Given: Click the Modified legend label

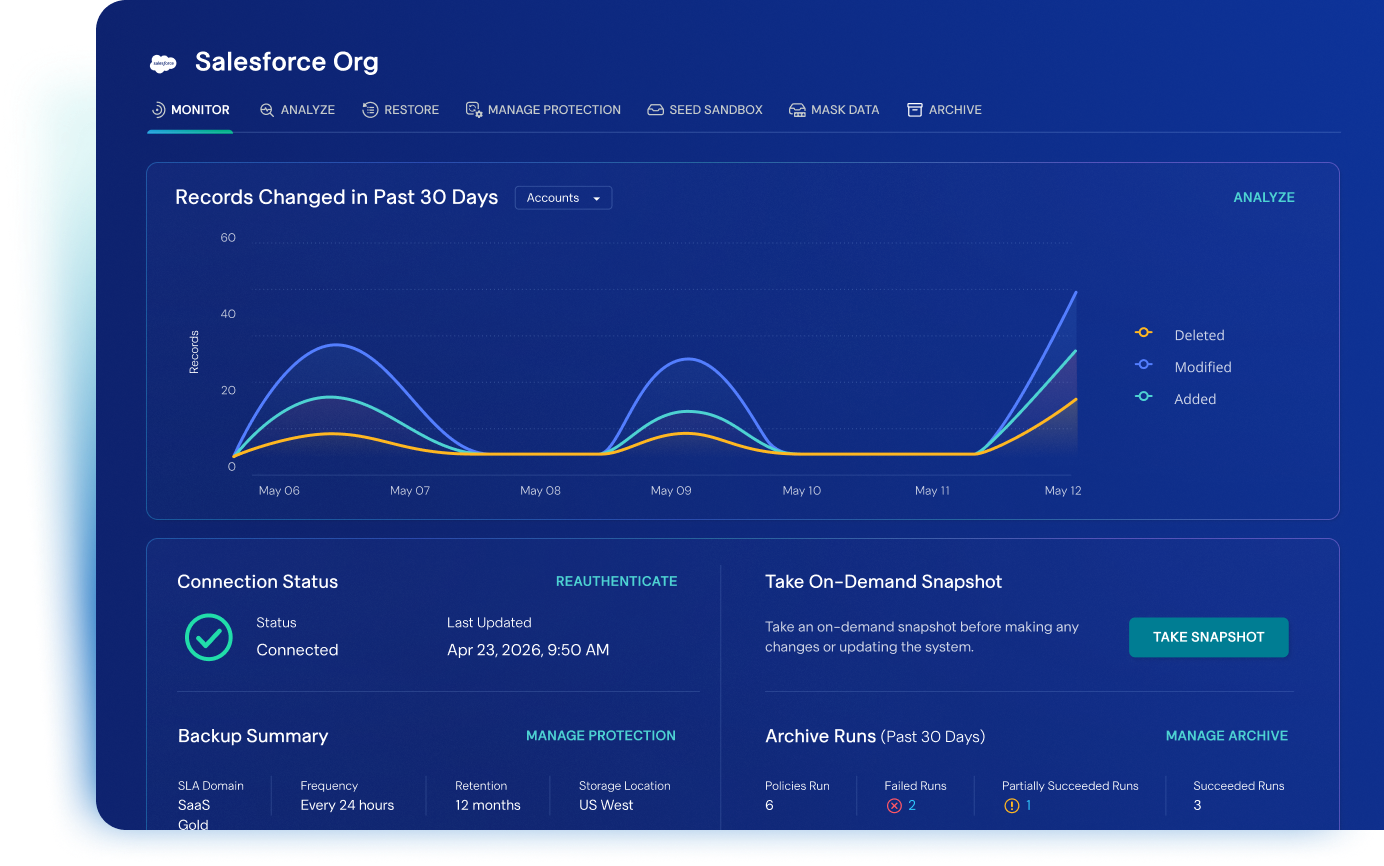Looking at the screenshot, I should (1203, 367).
